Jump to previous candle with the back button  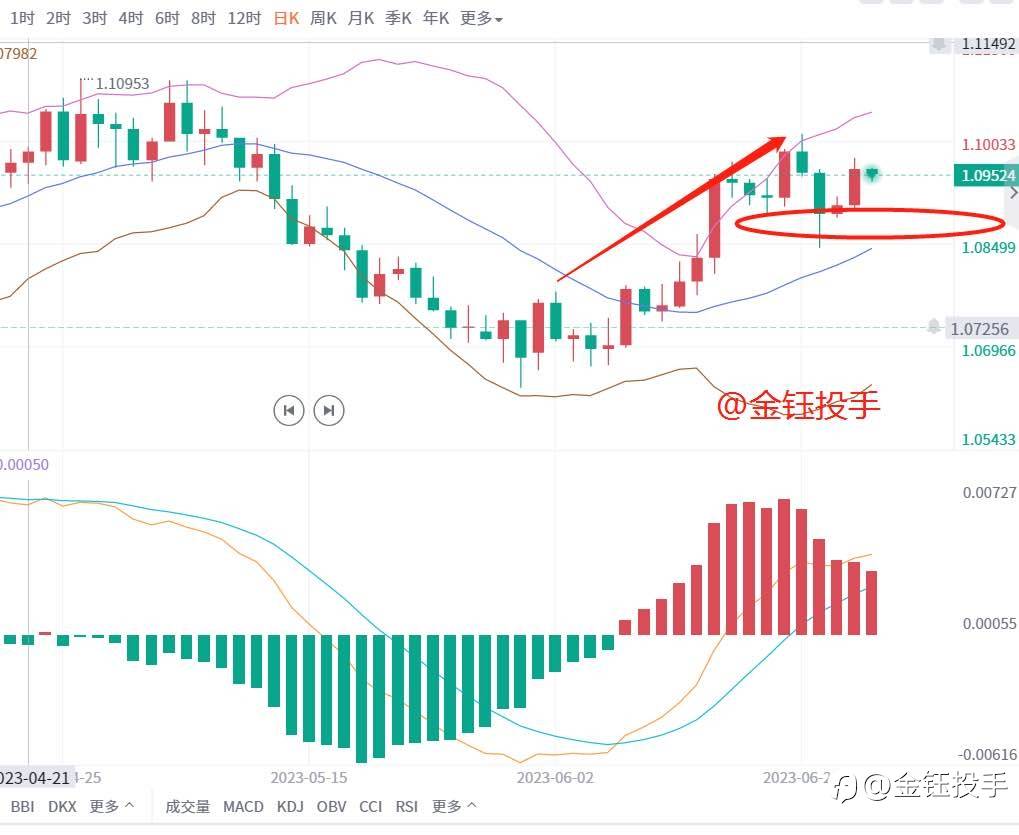coord(288,409)
